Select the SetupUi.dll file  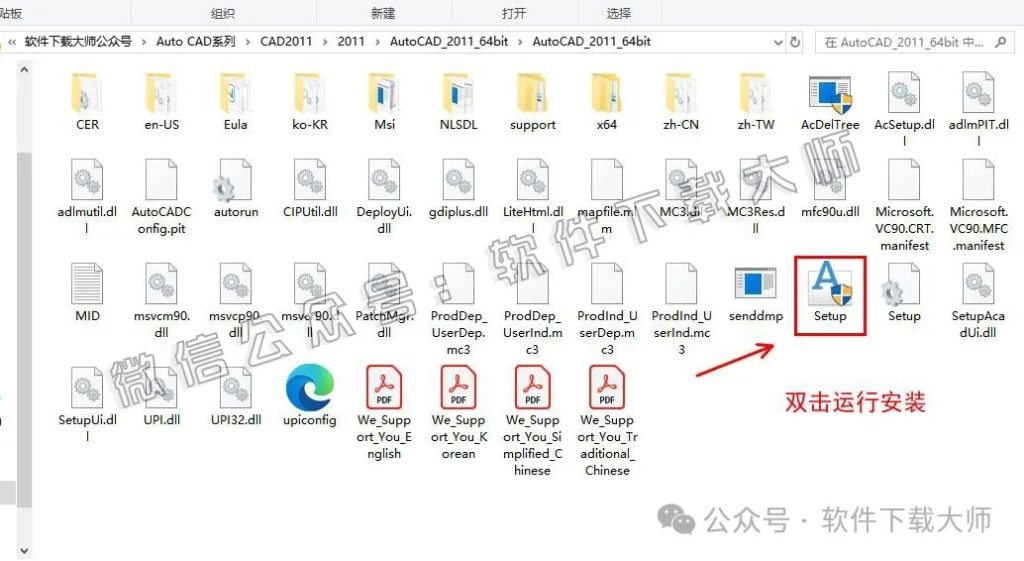coord(87,404)
